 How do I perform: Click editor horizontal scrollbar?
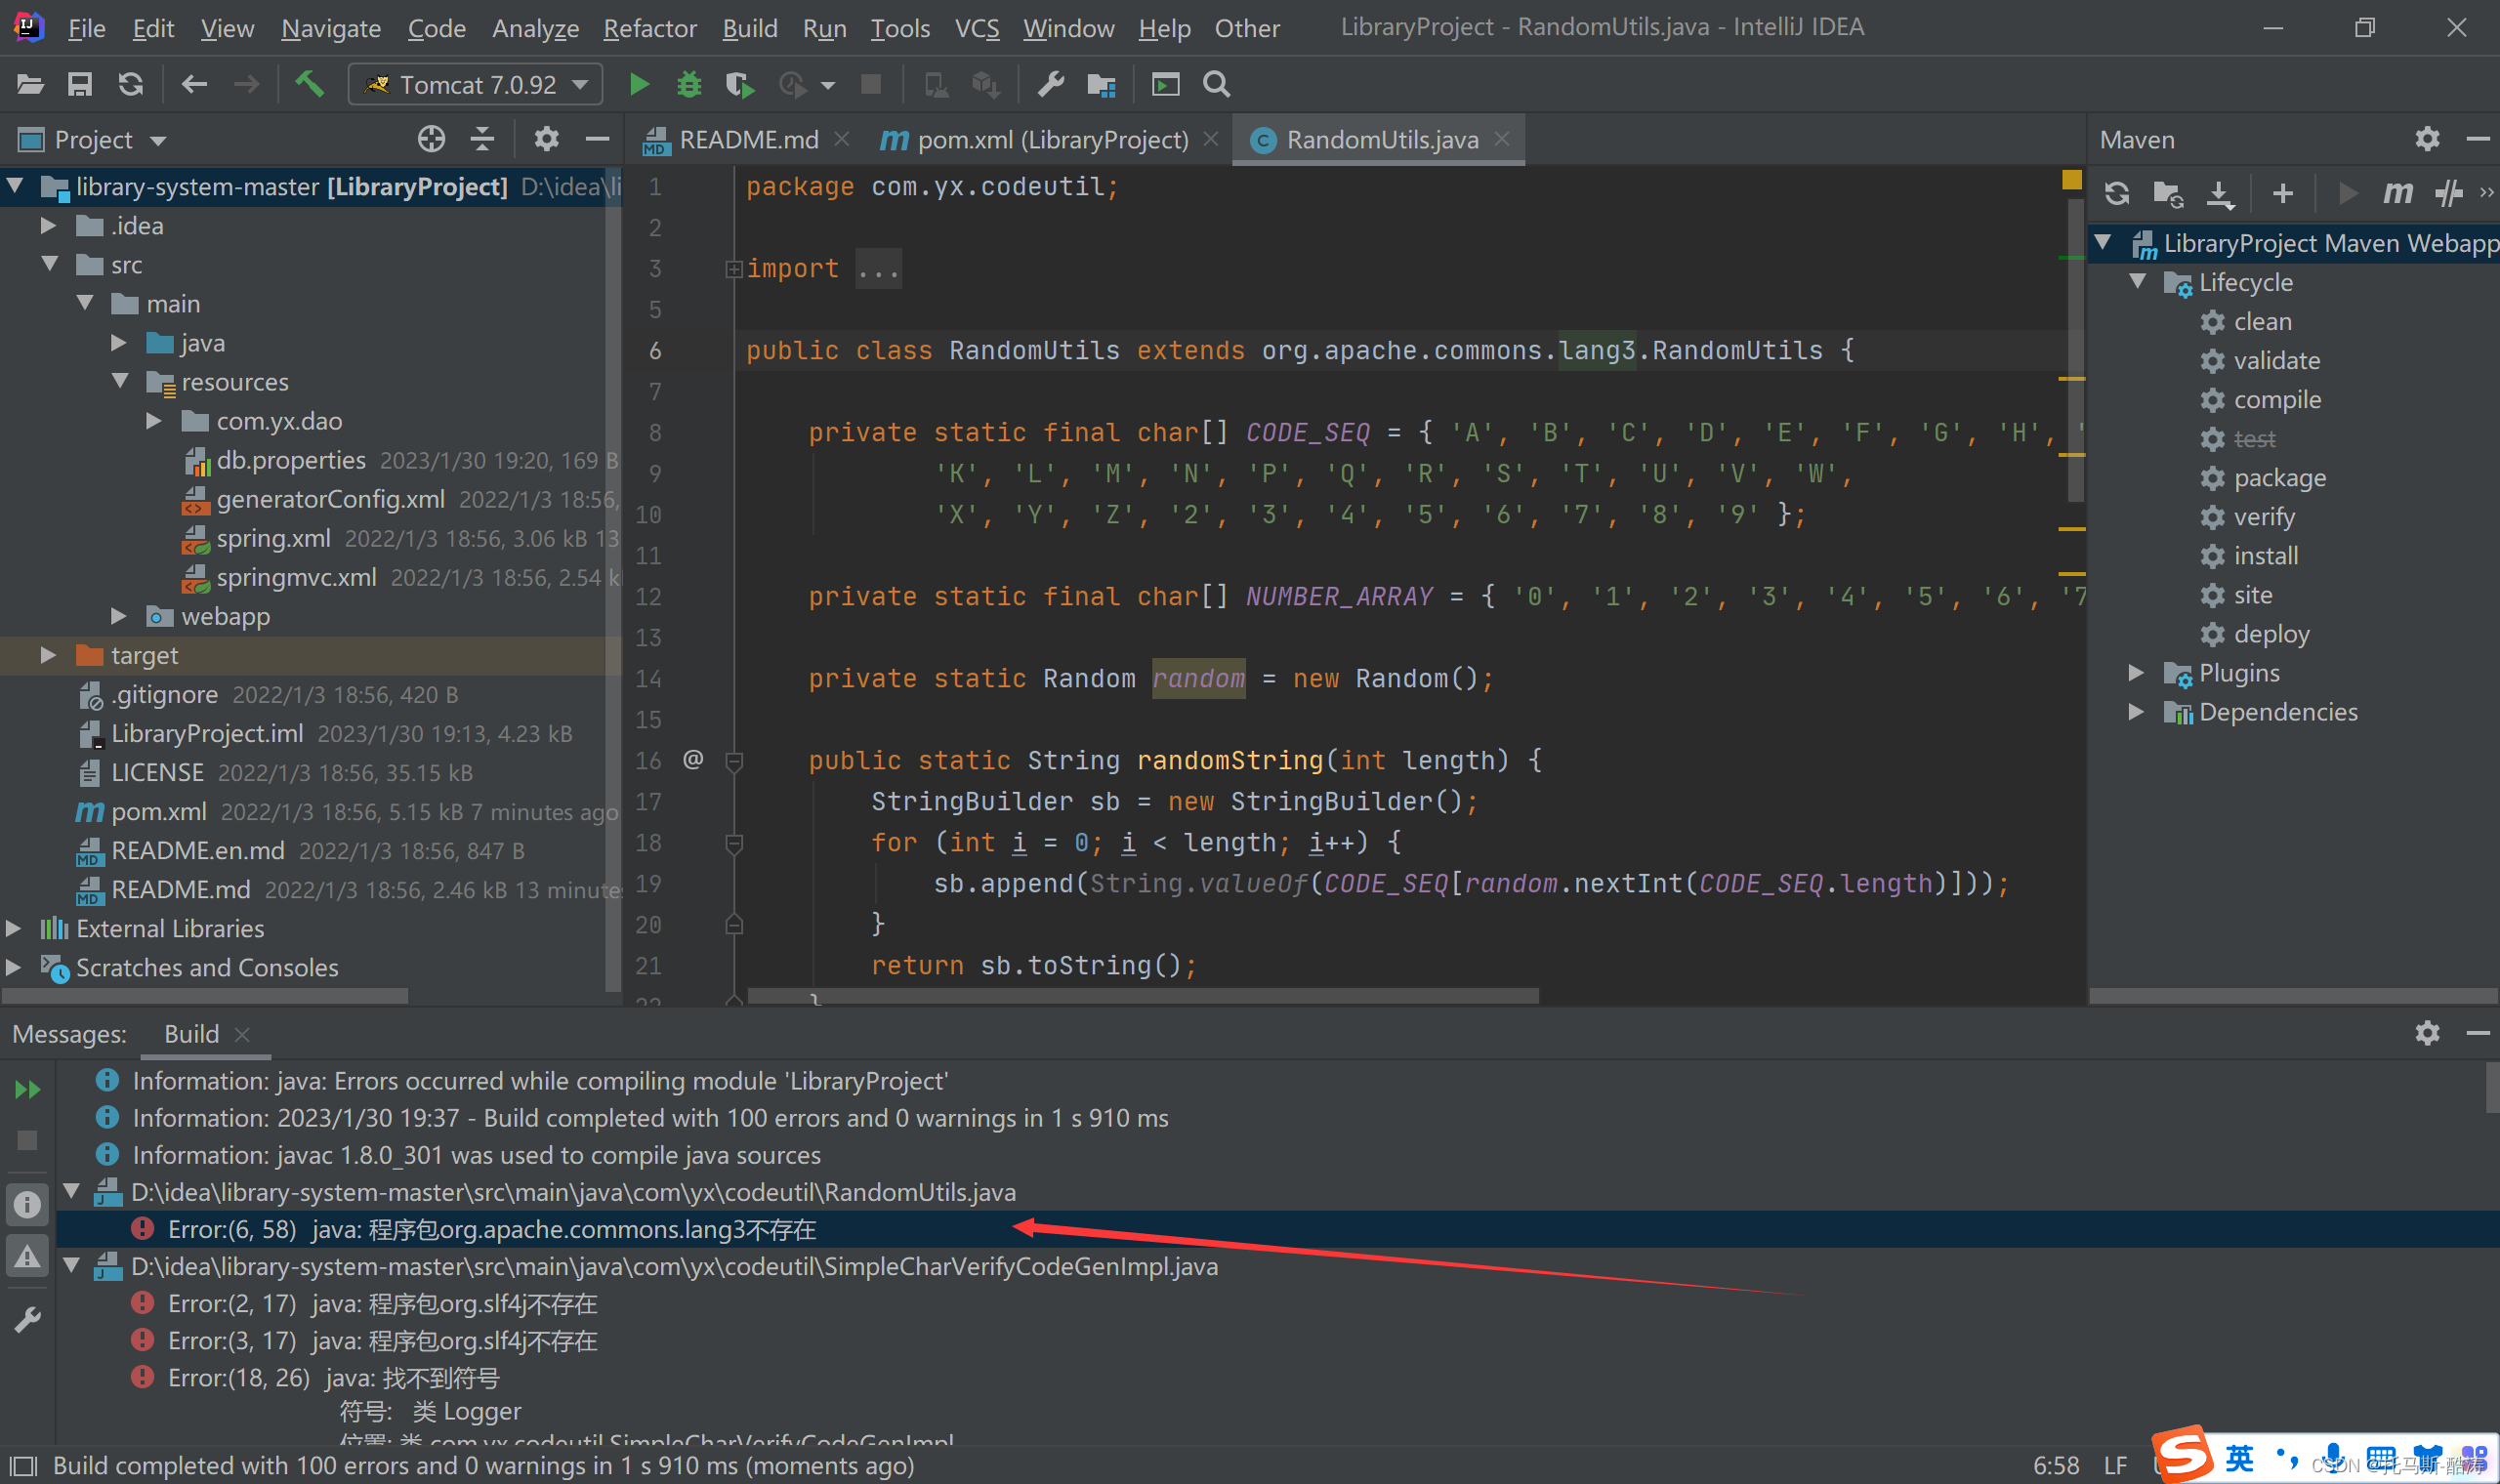(x=1143, y=995)
